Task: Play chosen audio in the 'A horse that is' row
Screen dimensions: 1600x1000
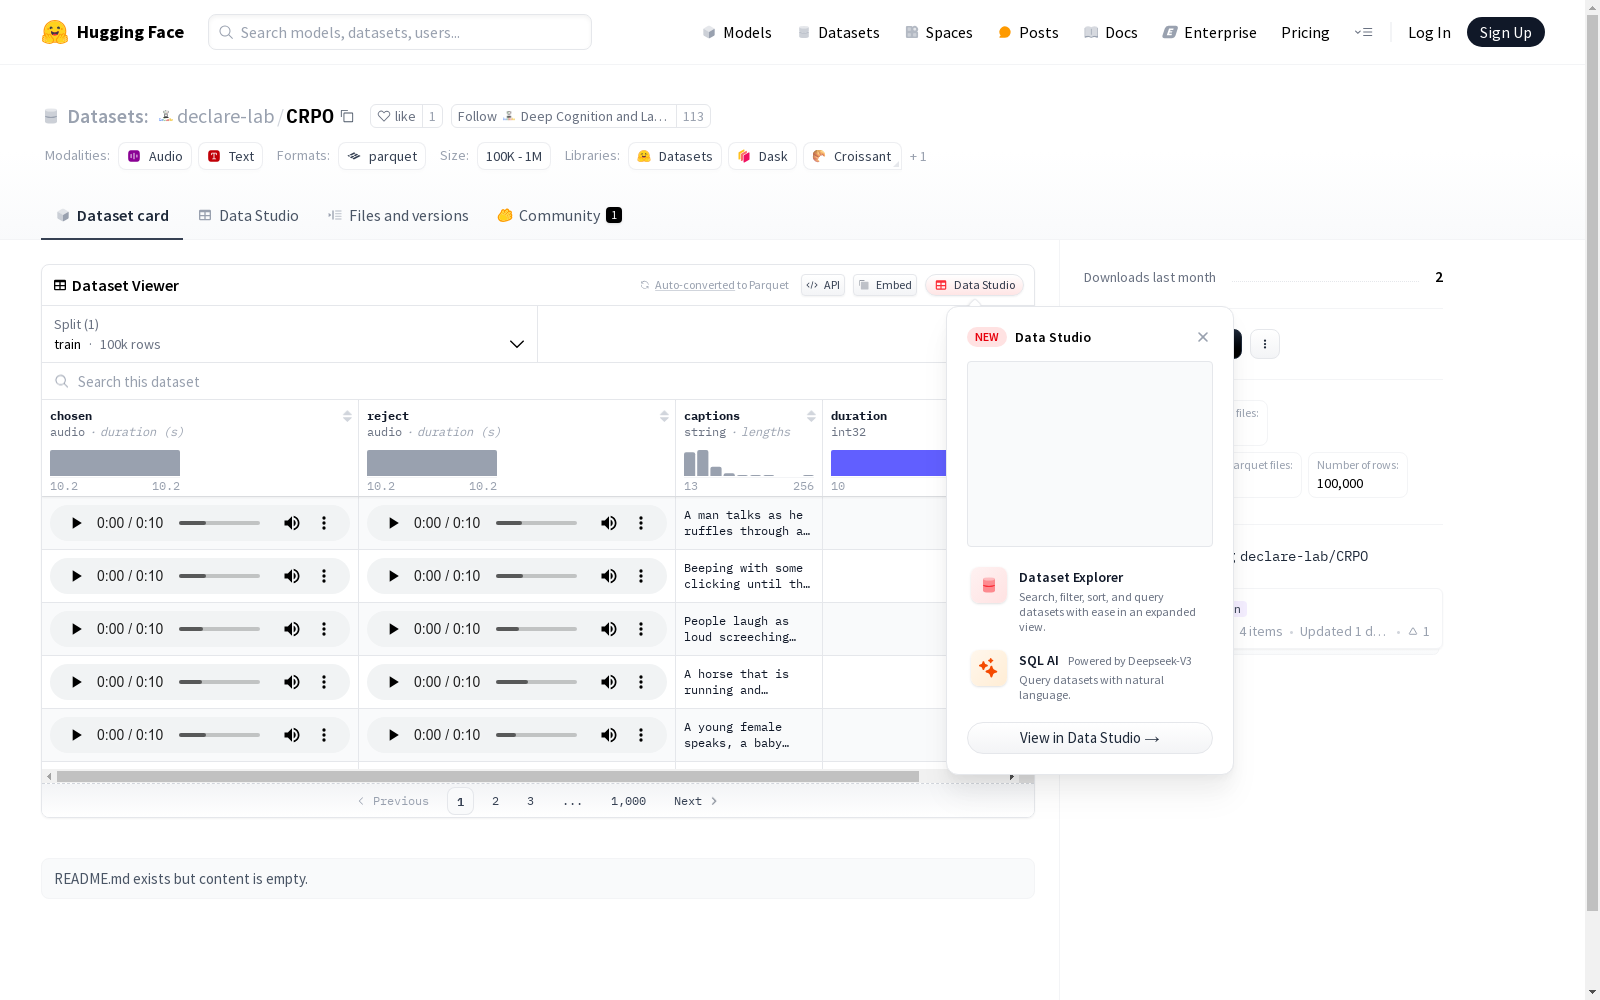Action: click(x=76, y=682)
